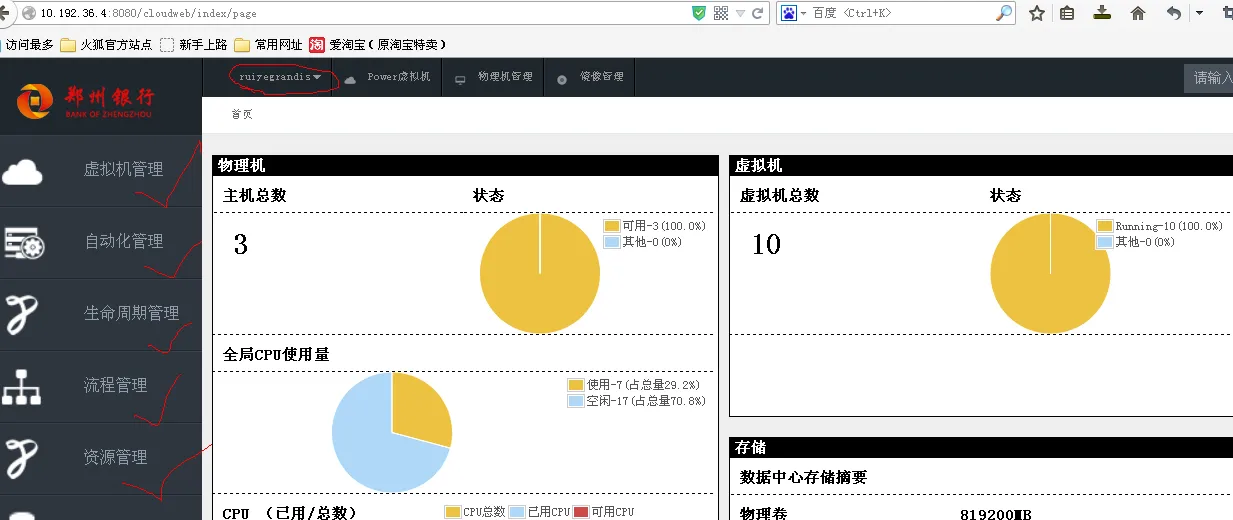
Task: Click the Baidu paw search engine icon
Action: point(789,13)
